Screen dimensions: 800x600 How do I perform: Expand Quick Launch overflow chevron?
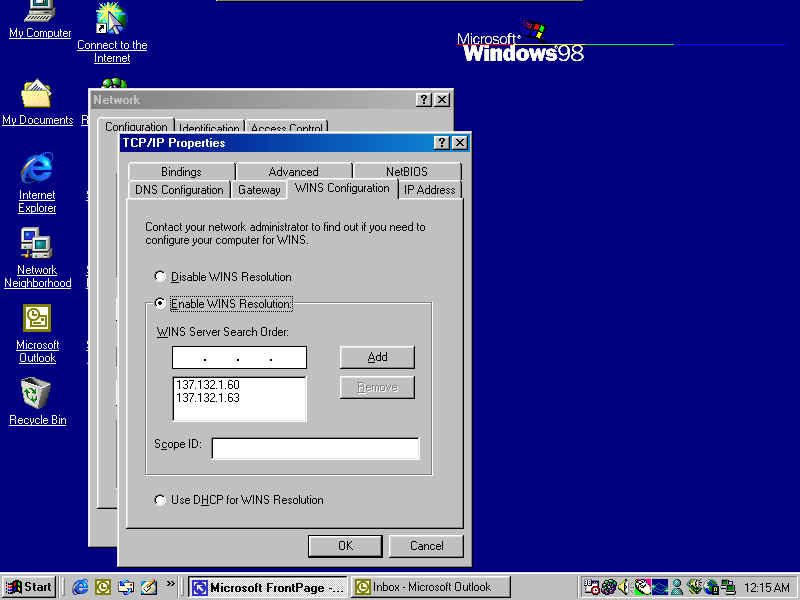point(170,583)
